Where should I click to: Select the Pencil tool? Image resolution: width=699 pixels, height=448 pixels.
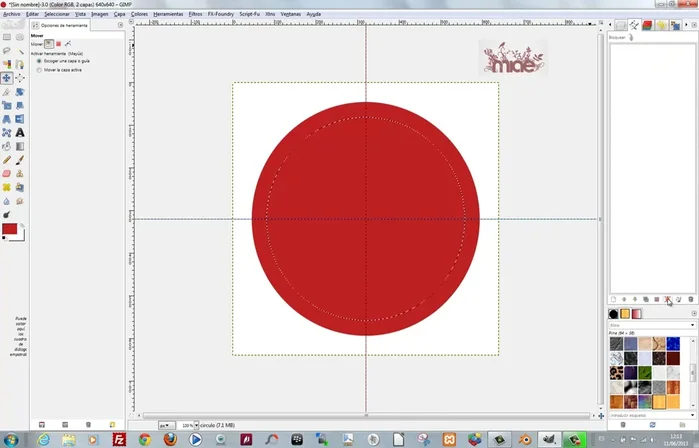pyautogui.click(x=7, y=159)
